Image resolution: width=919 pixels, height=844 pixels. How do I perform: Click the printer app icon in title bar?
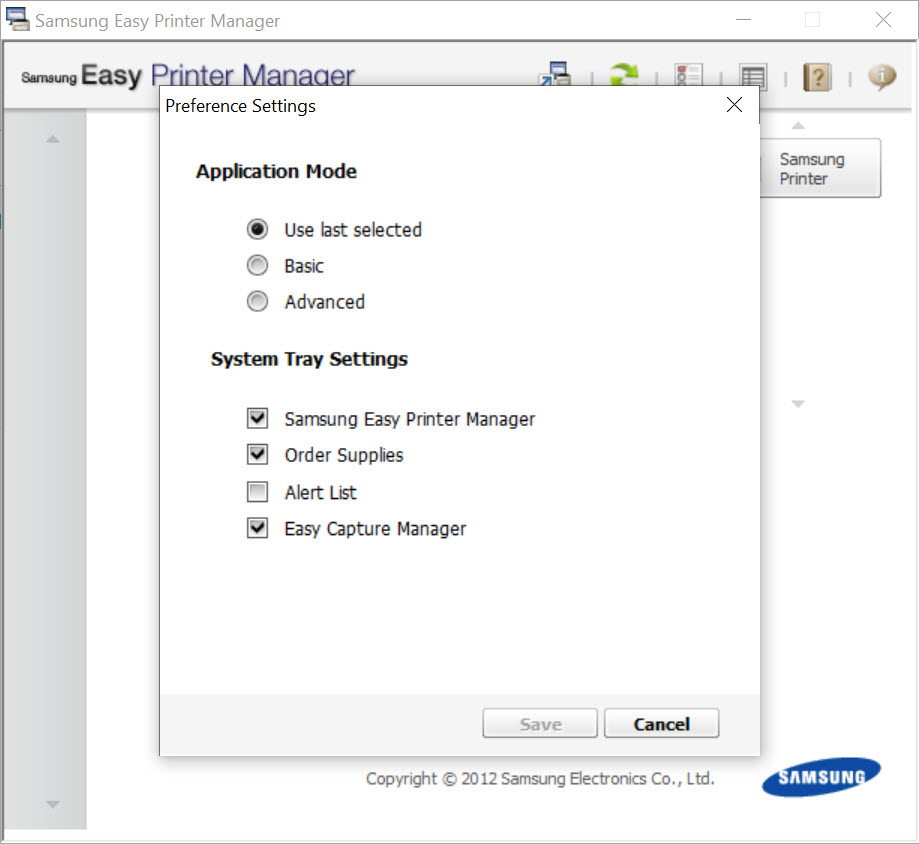pos(17,19)
